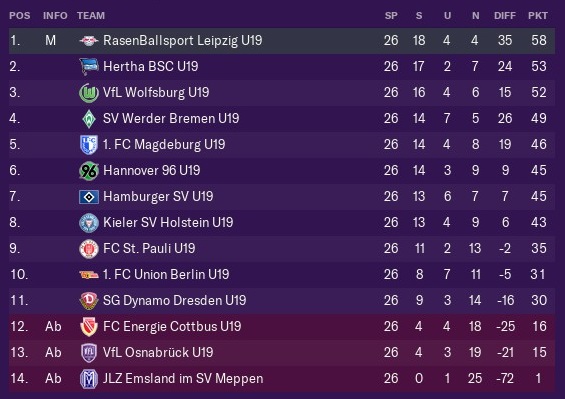Sort standings by POS column header
This screenshot has height=399, width=565.
pos(20,15)
